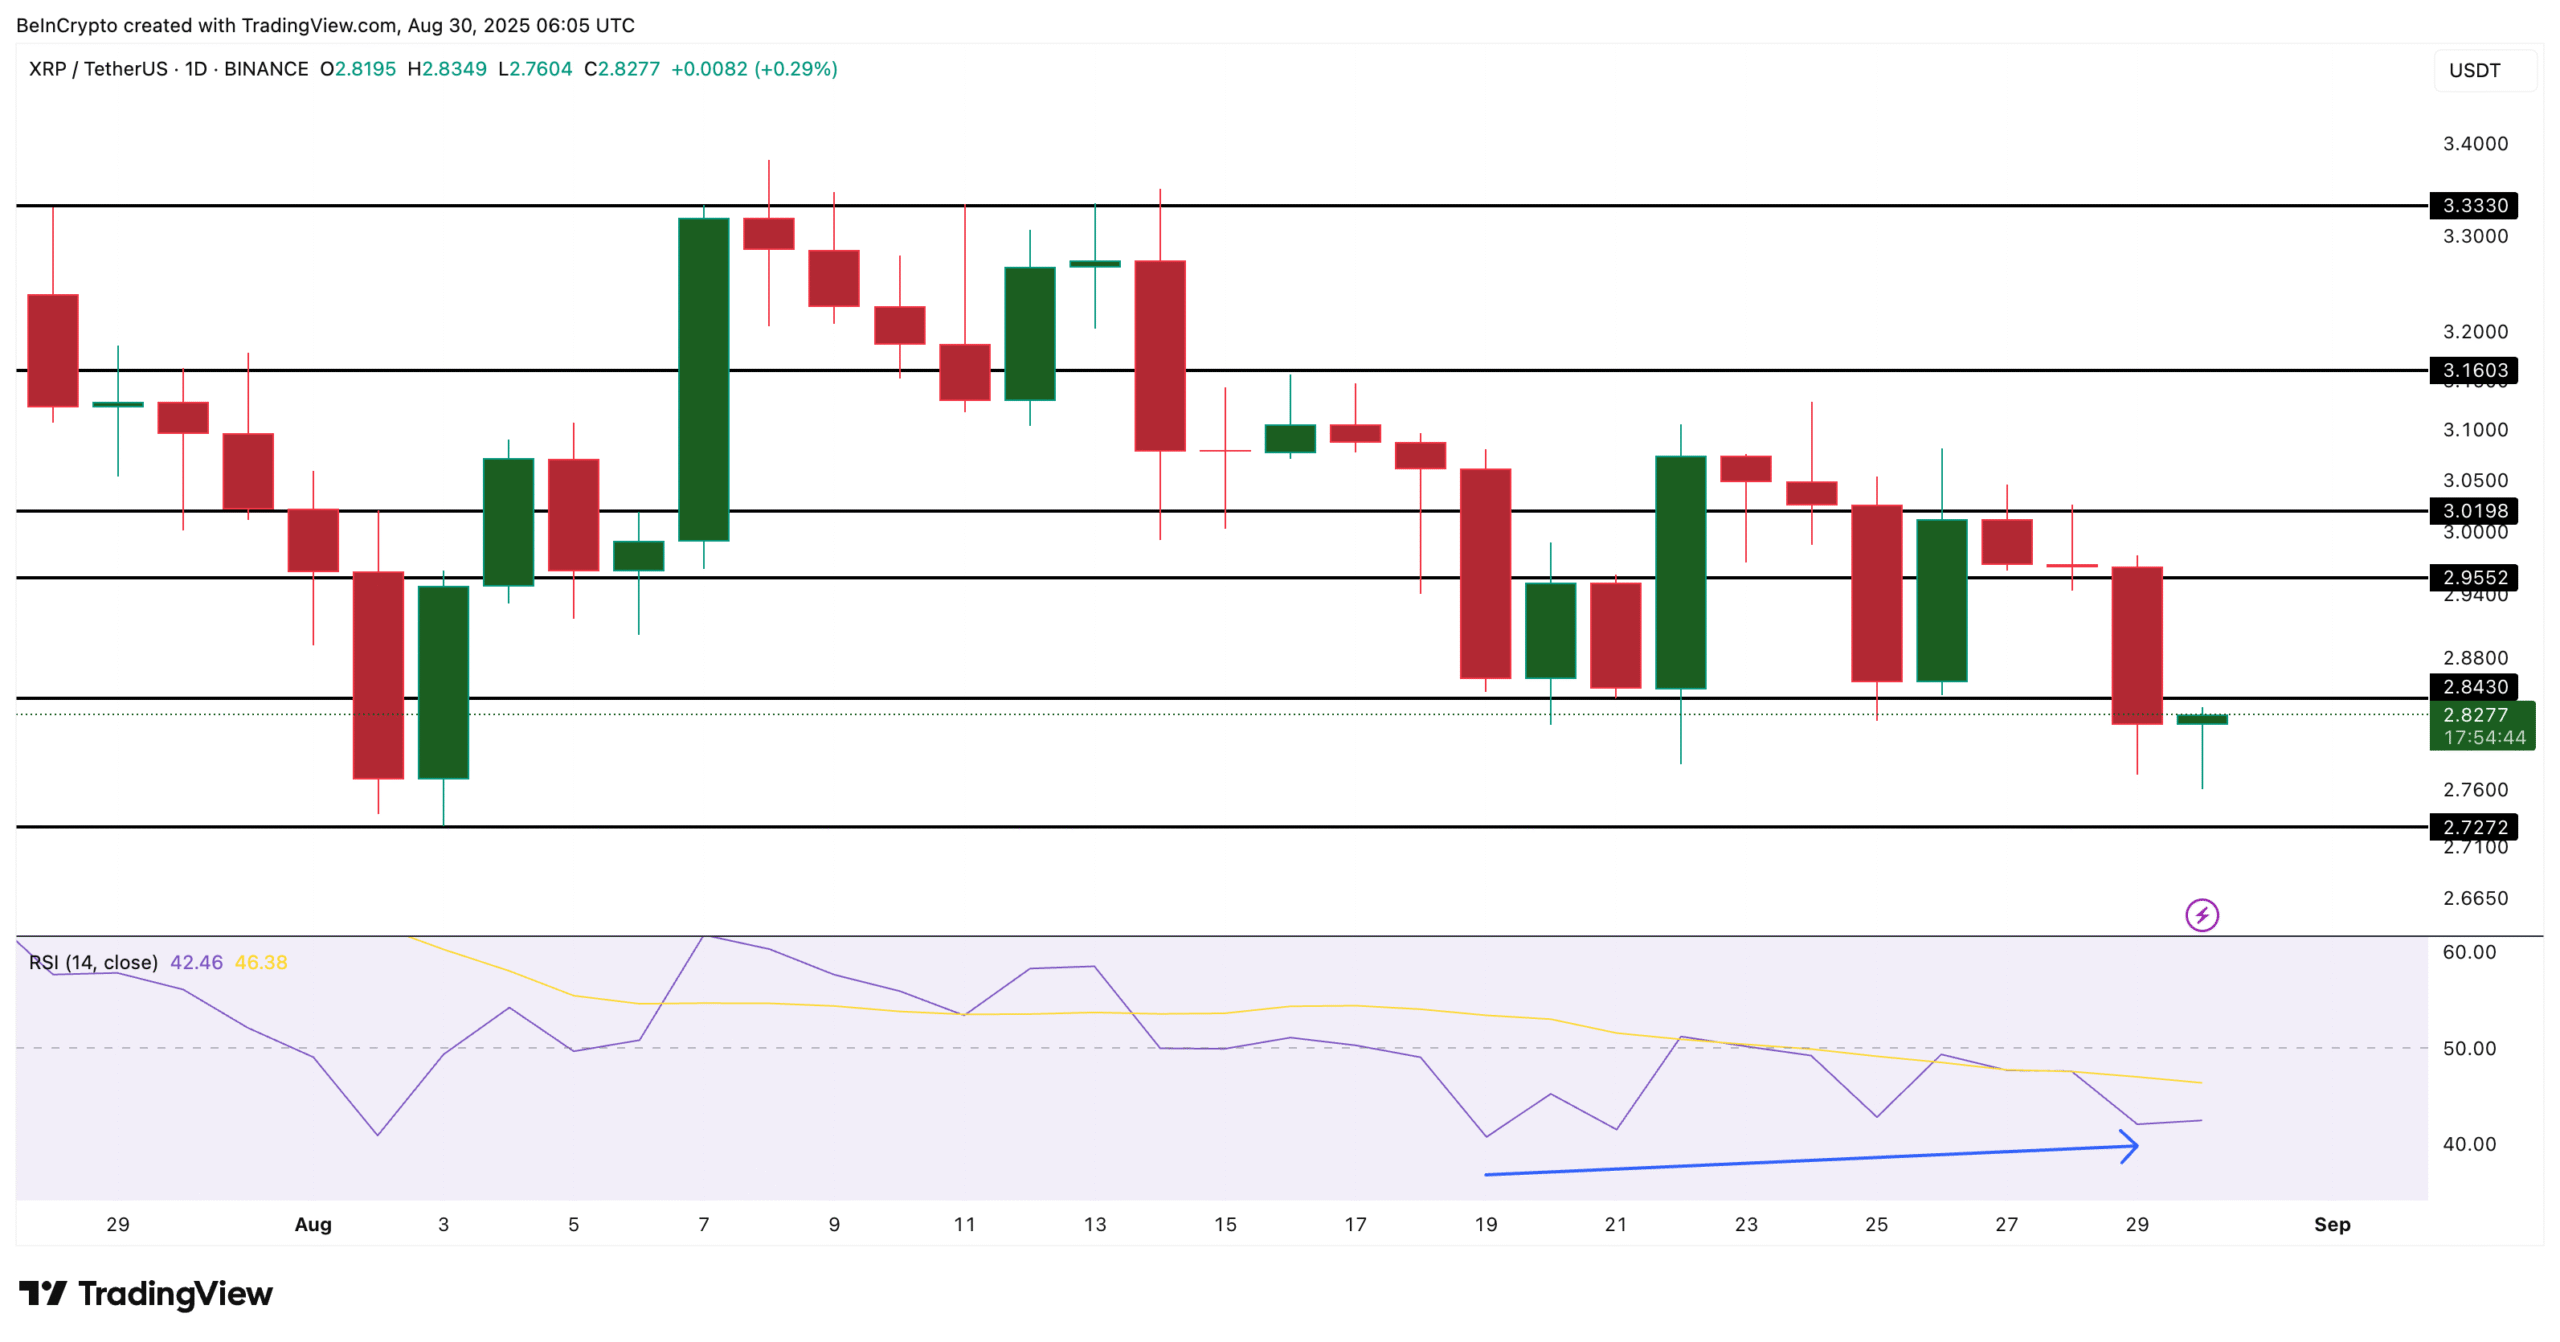Viewport: 2560px width, 1342px height.
Task: Click the Sep label on the time axis
Action: pyautogui.click(x=2334, y=1223)
